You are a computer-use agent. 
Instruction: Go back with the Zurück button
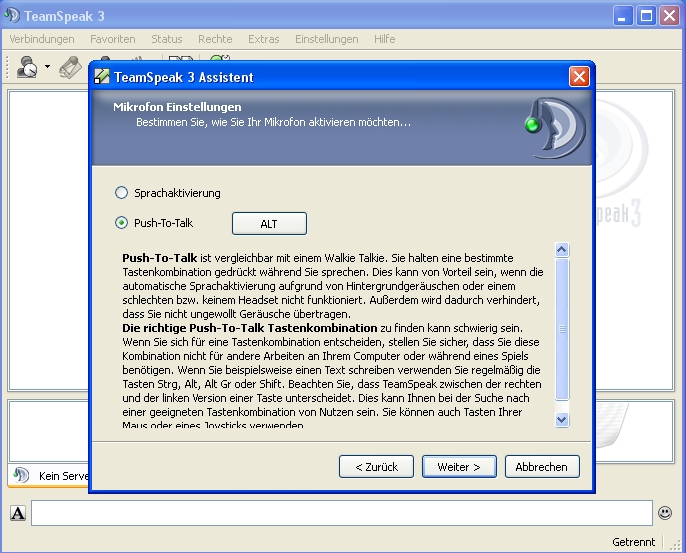376,467
